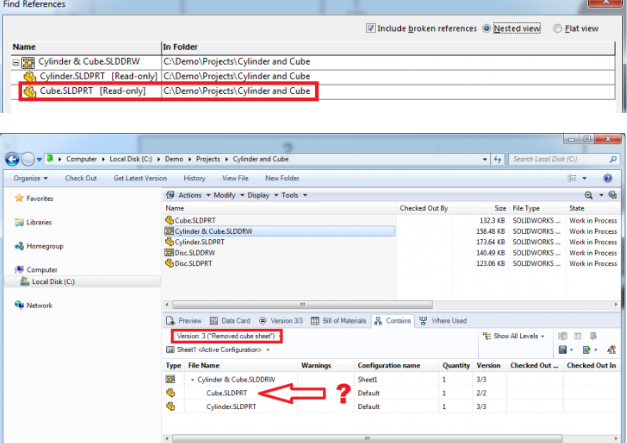Toggle Include broken references checkbox
The height and width of the screenshot is (443, 627).
click(371, 28)
